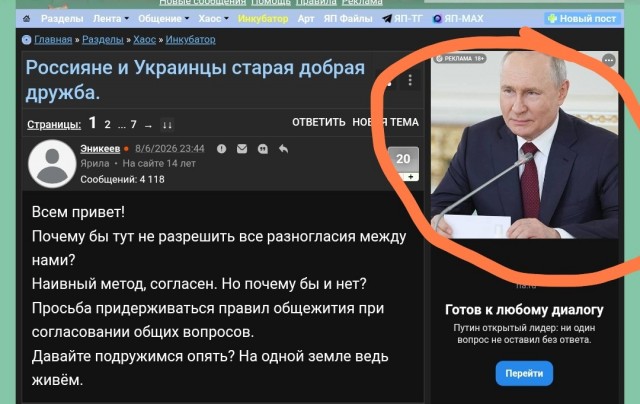The width and height of the screenshot is (640, 404).
Task: Open the ad photo image
Action: [524, 145]
